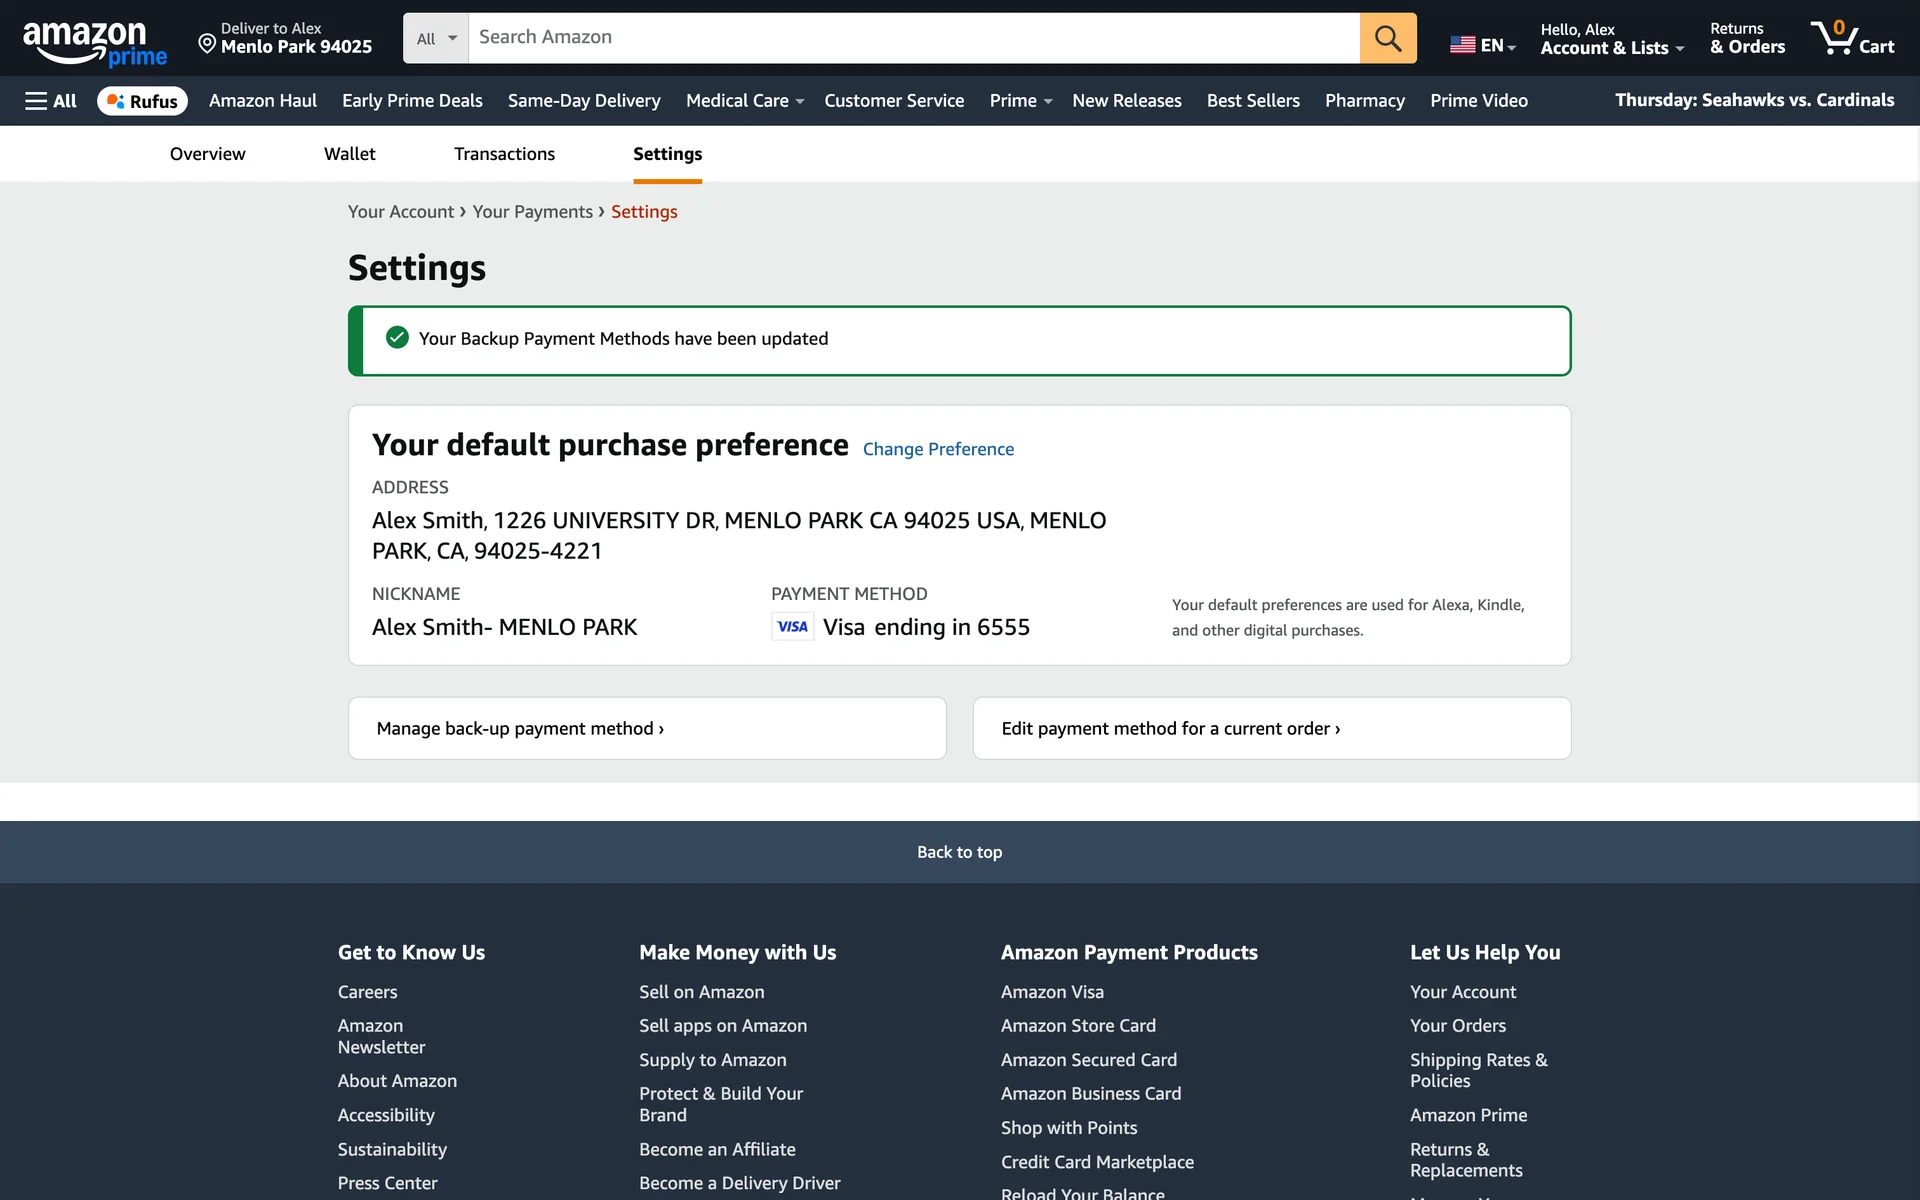Click the orange search magnifier button
The width and height of the screenshot is (1920, 1200).
pyautogui.click(x=1387, y=38)
